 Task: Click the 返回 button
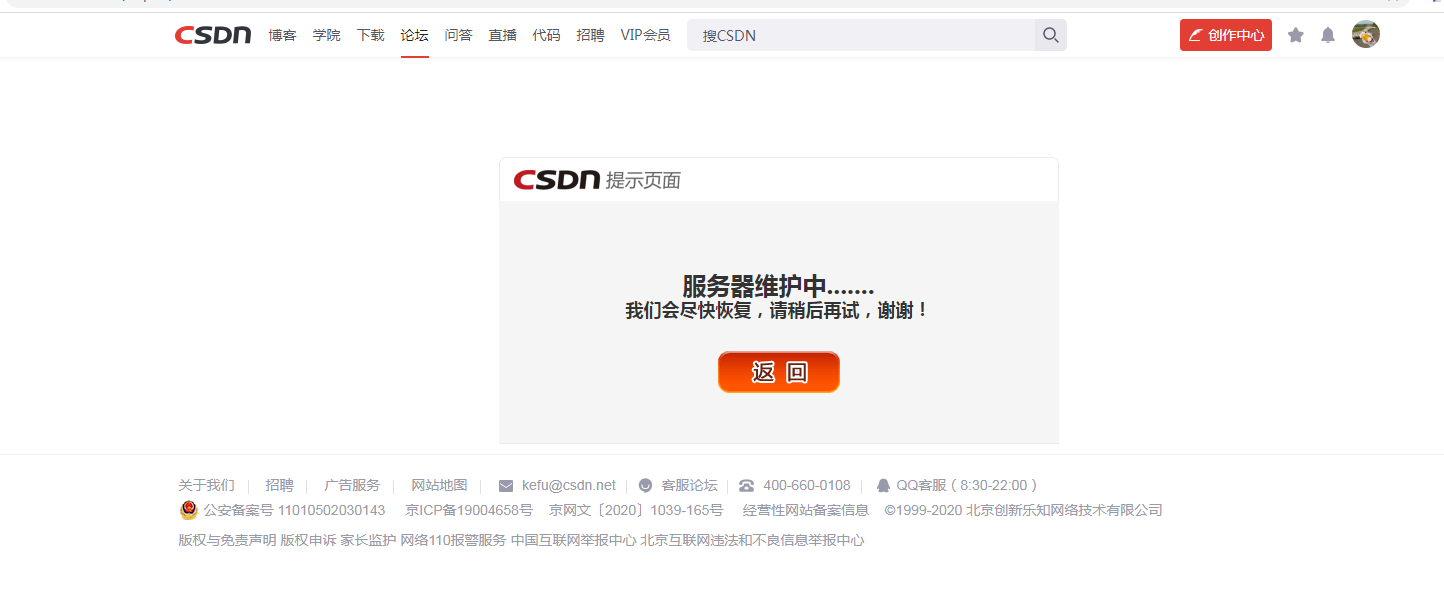(779, 372)
